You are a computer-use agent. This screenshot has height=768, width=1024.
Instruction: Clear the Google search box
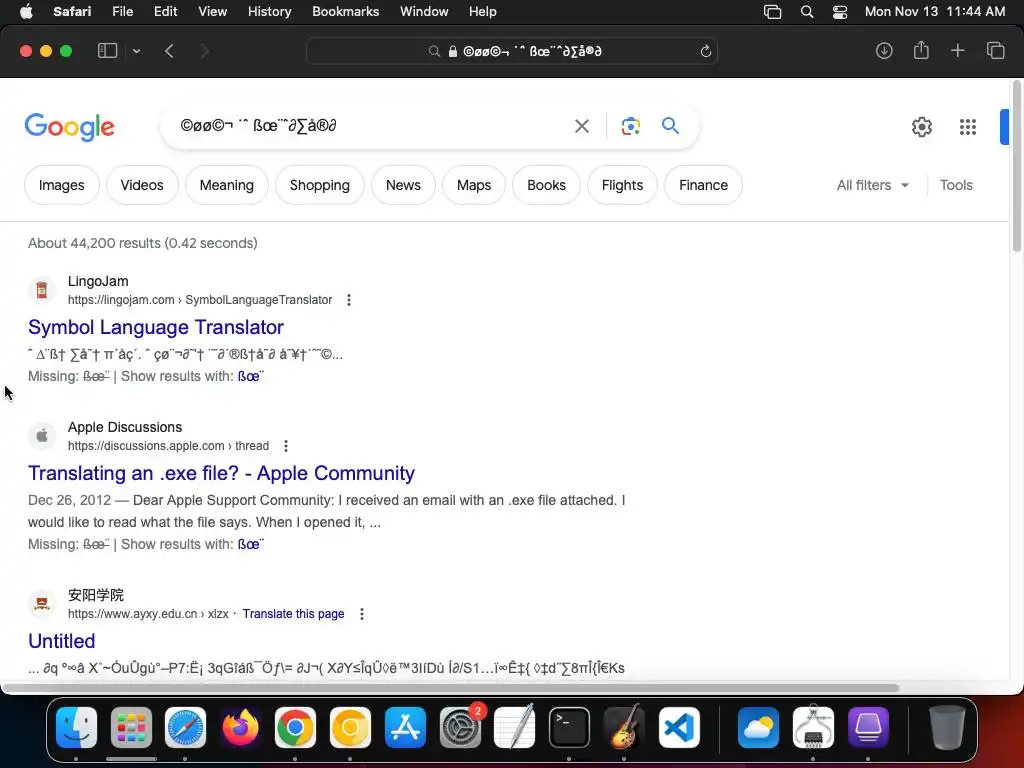point(581,126)
